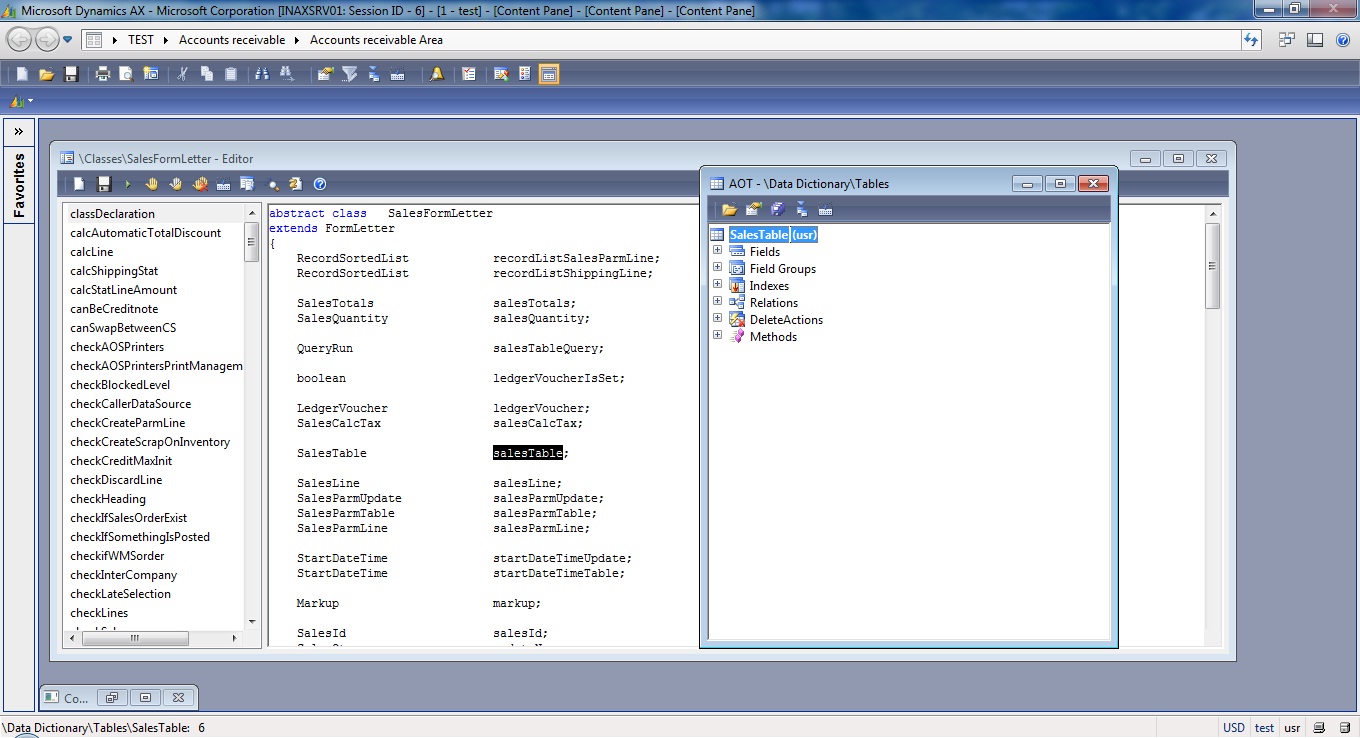The height and width of the screenshot is (738, 1360).
Task: Click the method list vertical scrollbar
Action: 252,418
